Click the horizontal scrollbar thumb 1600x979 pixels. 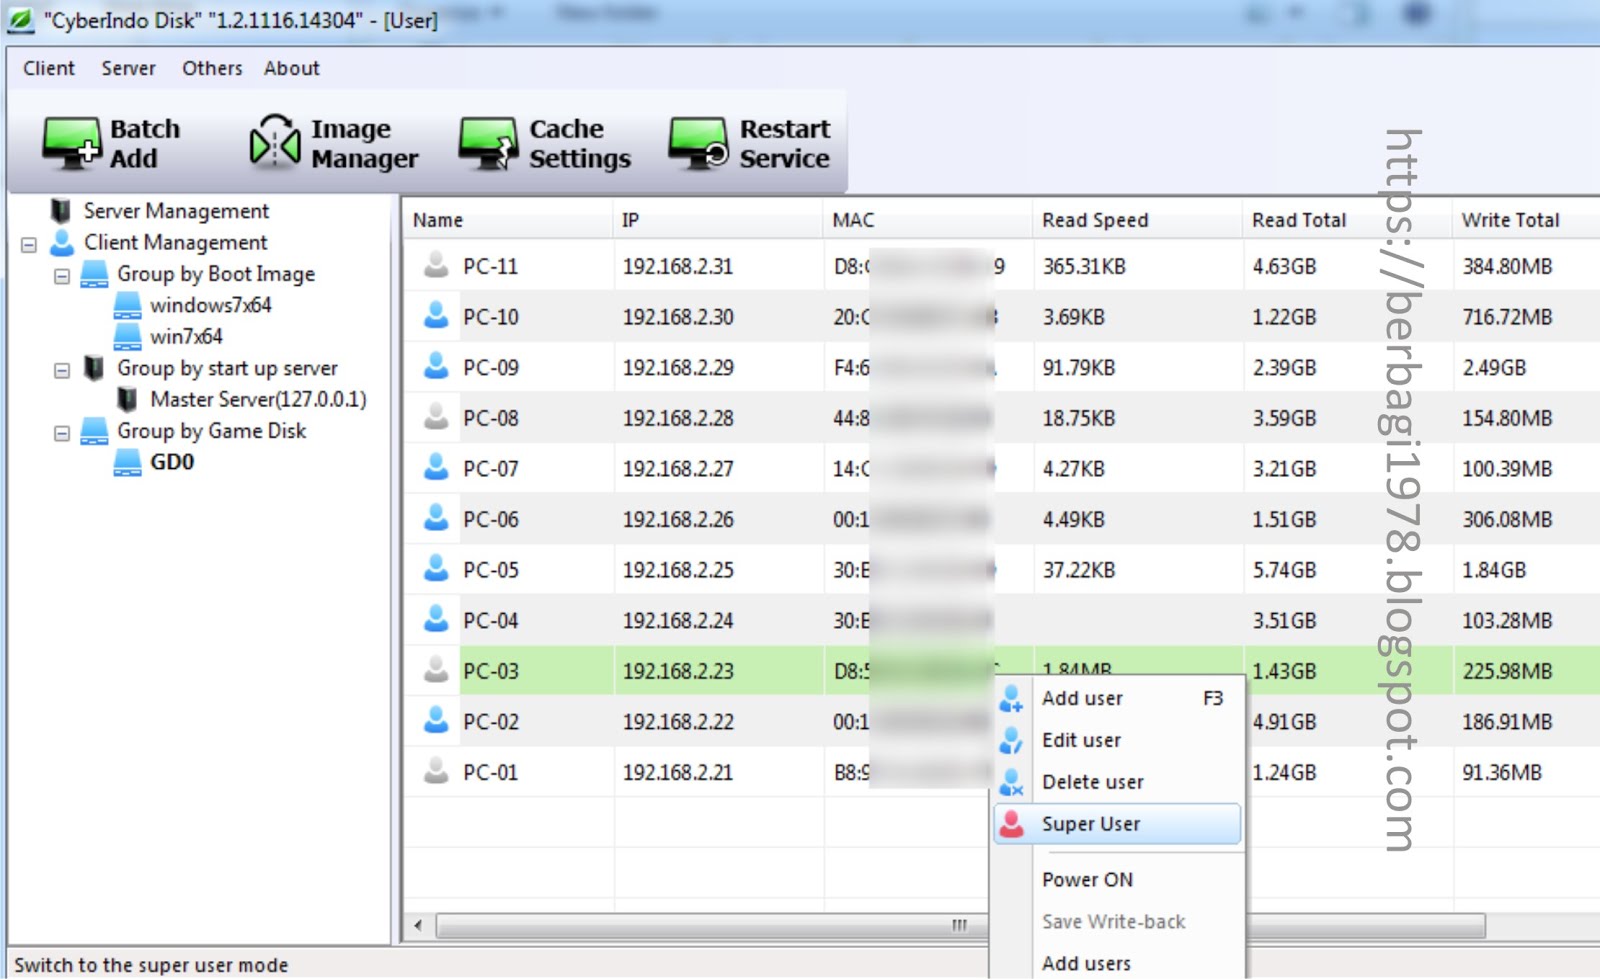(x=959, y=925)
